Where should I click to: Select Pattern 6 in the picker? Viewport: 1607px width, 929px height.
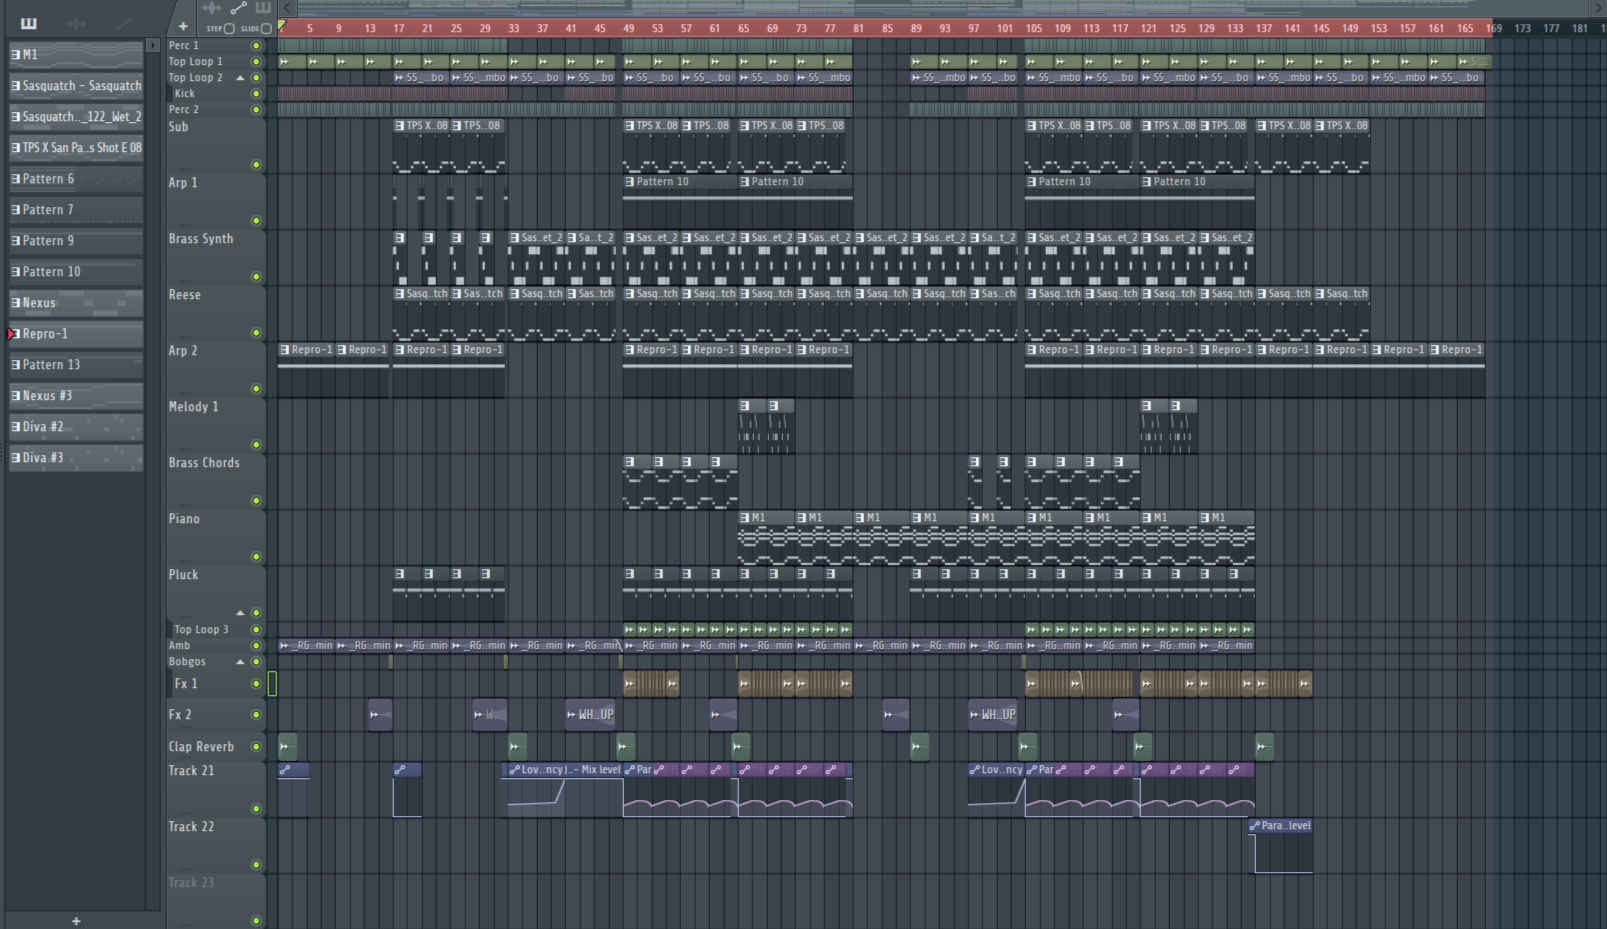coord(76,178)
